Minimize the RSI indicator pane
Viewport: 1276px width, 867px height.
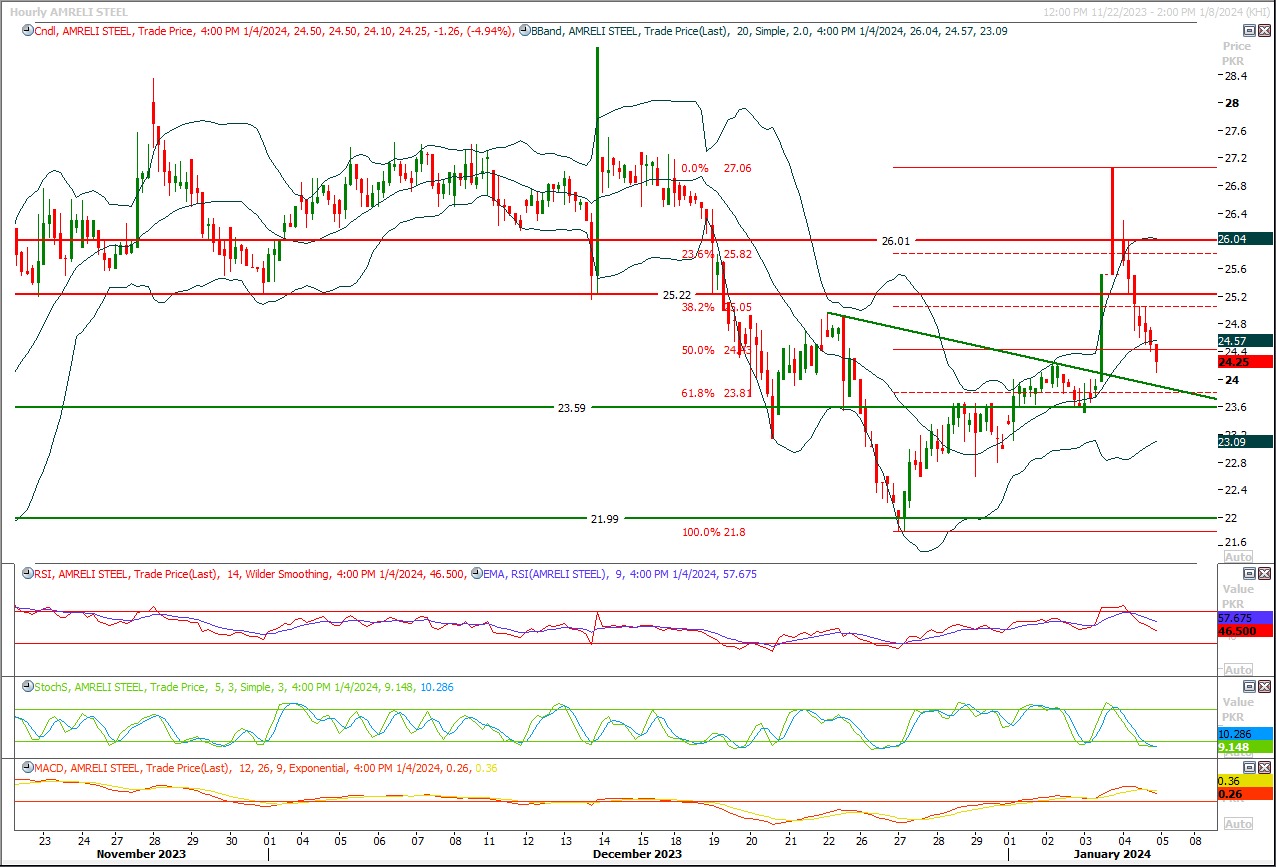tap(1249, 573)
